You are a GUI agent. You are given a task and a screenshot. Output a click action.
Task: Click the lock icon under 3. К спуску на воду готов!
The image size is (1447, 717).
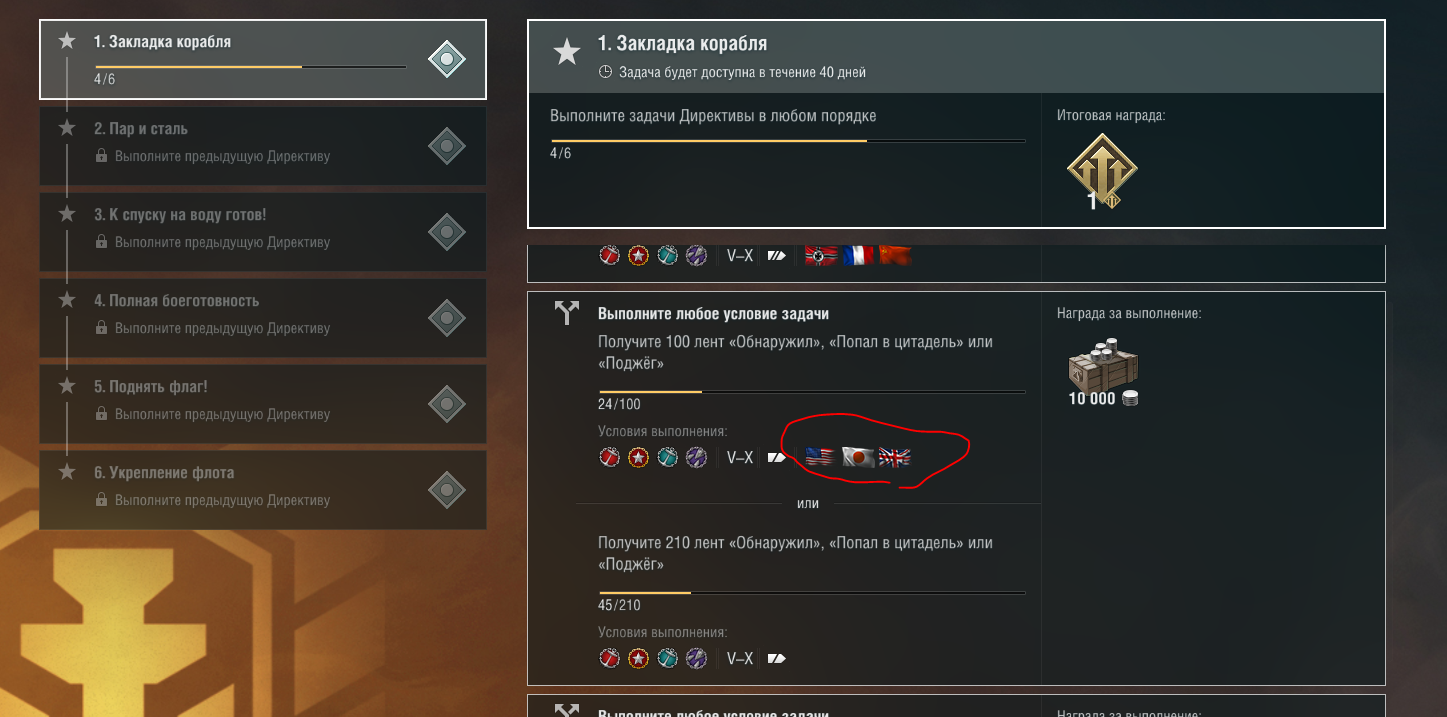click(101, 242)
